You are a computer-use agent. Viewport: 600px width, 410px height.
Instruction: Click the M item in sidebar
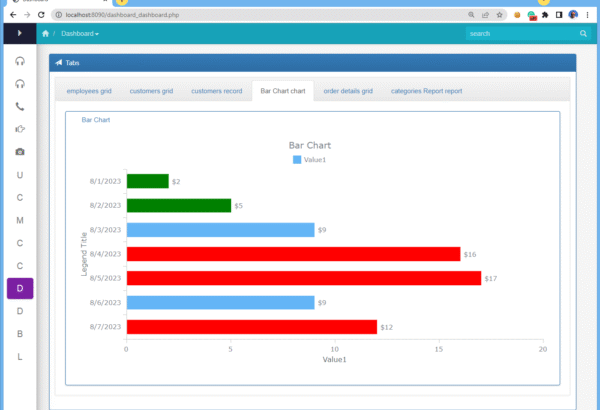click(x=20, y=220)
